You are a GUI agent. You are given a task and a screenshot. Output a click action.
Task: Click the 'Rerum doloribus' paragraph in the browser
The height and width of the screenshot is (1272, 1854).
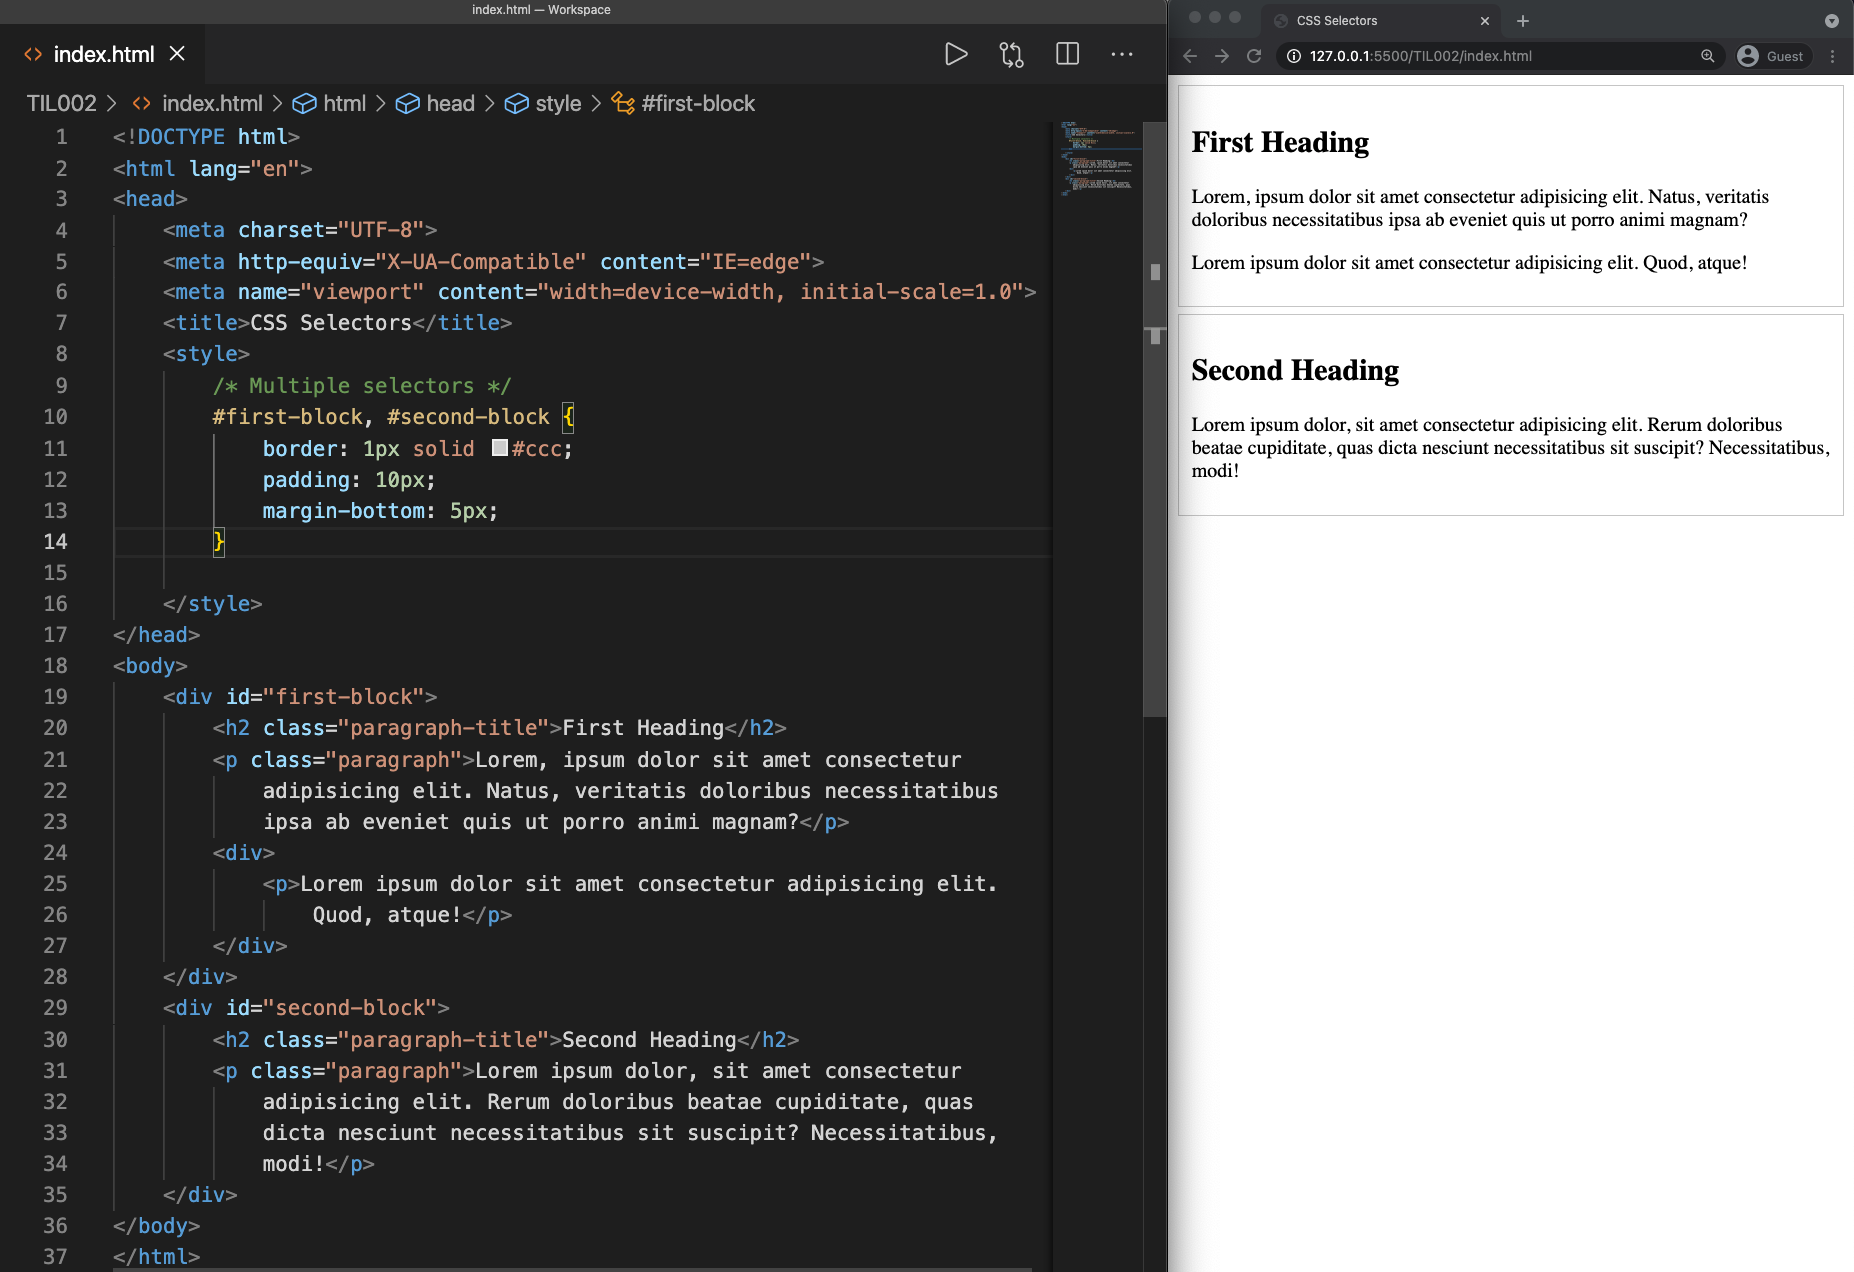click(x=1510, y=447)
